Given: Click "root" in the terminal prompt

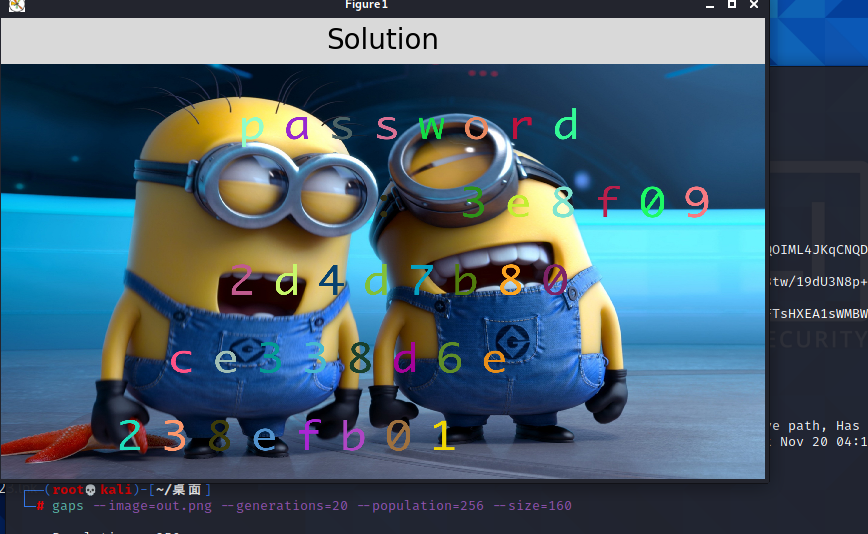Looking at the screenshot, I should 68,490.
